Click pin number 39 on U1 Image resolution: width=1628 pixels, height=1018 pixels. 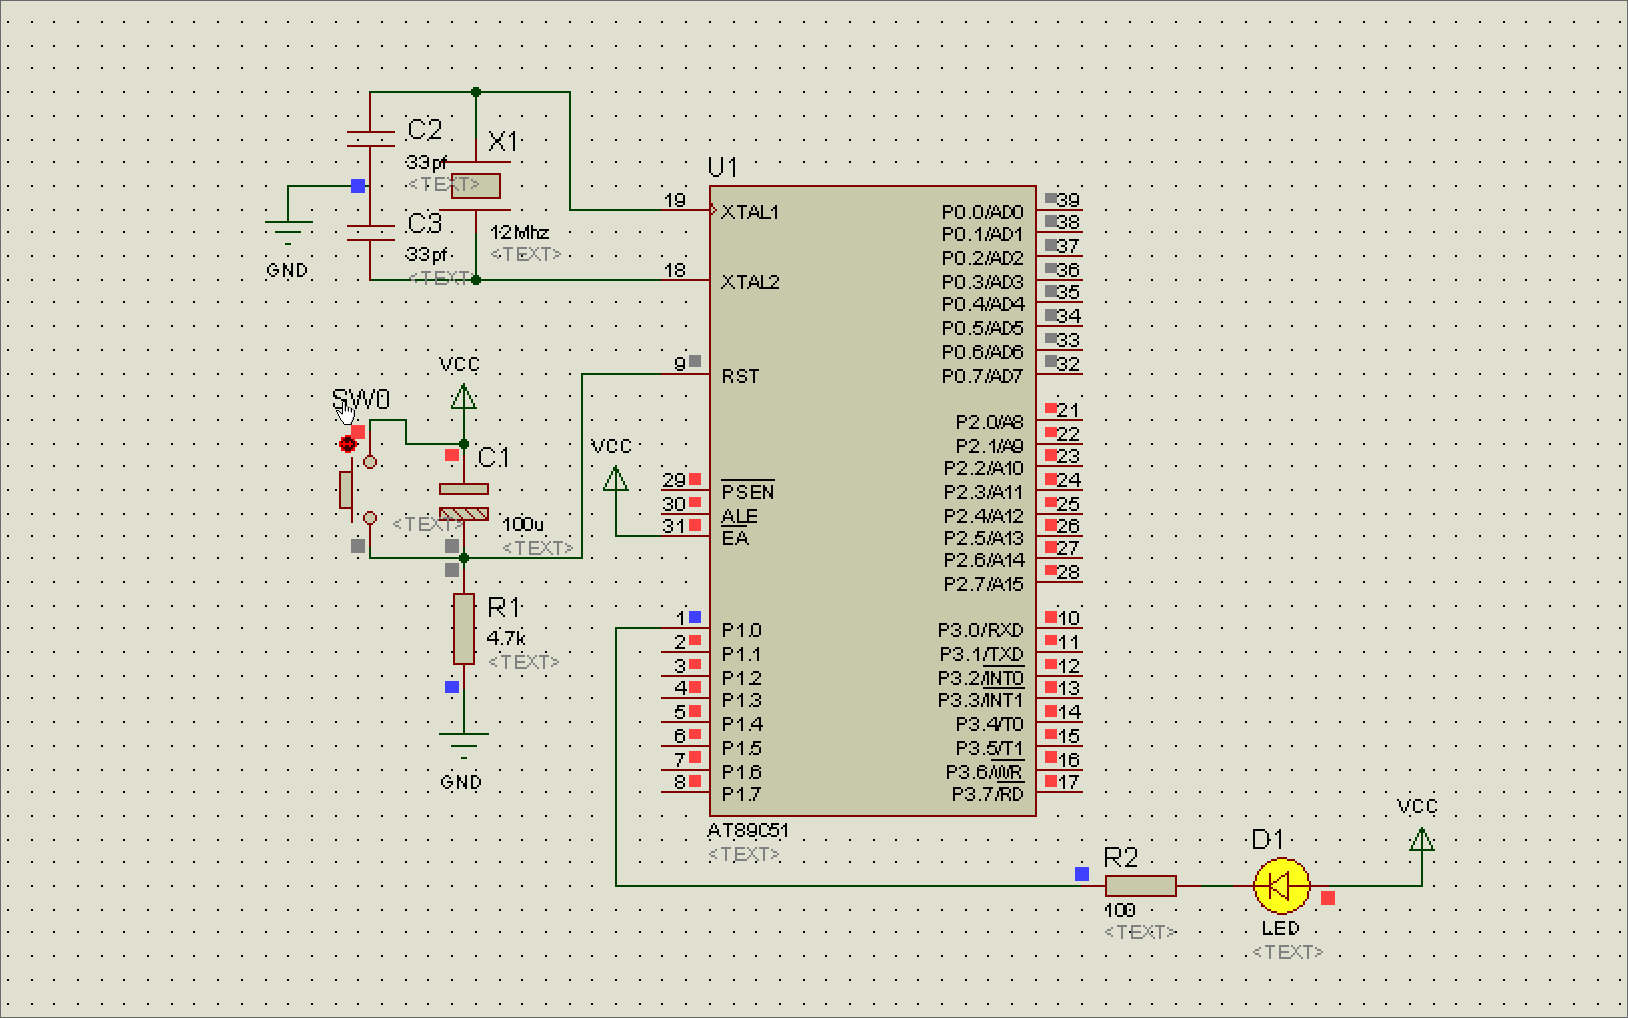[1068, 200]
